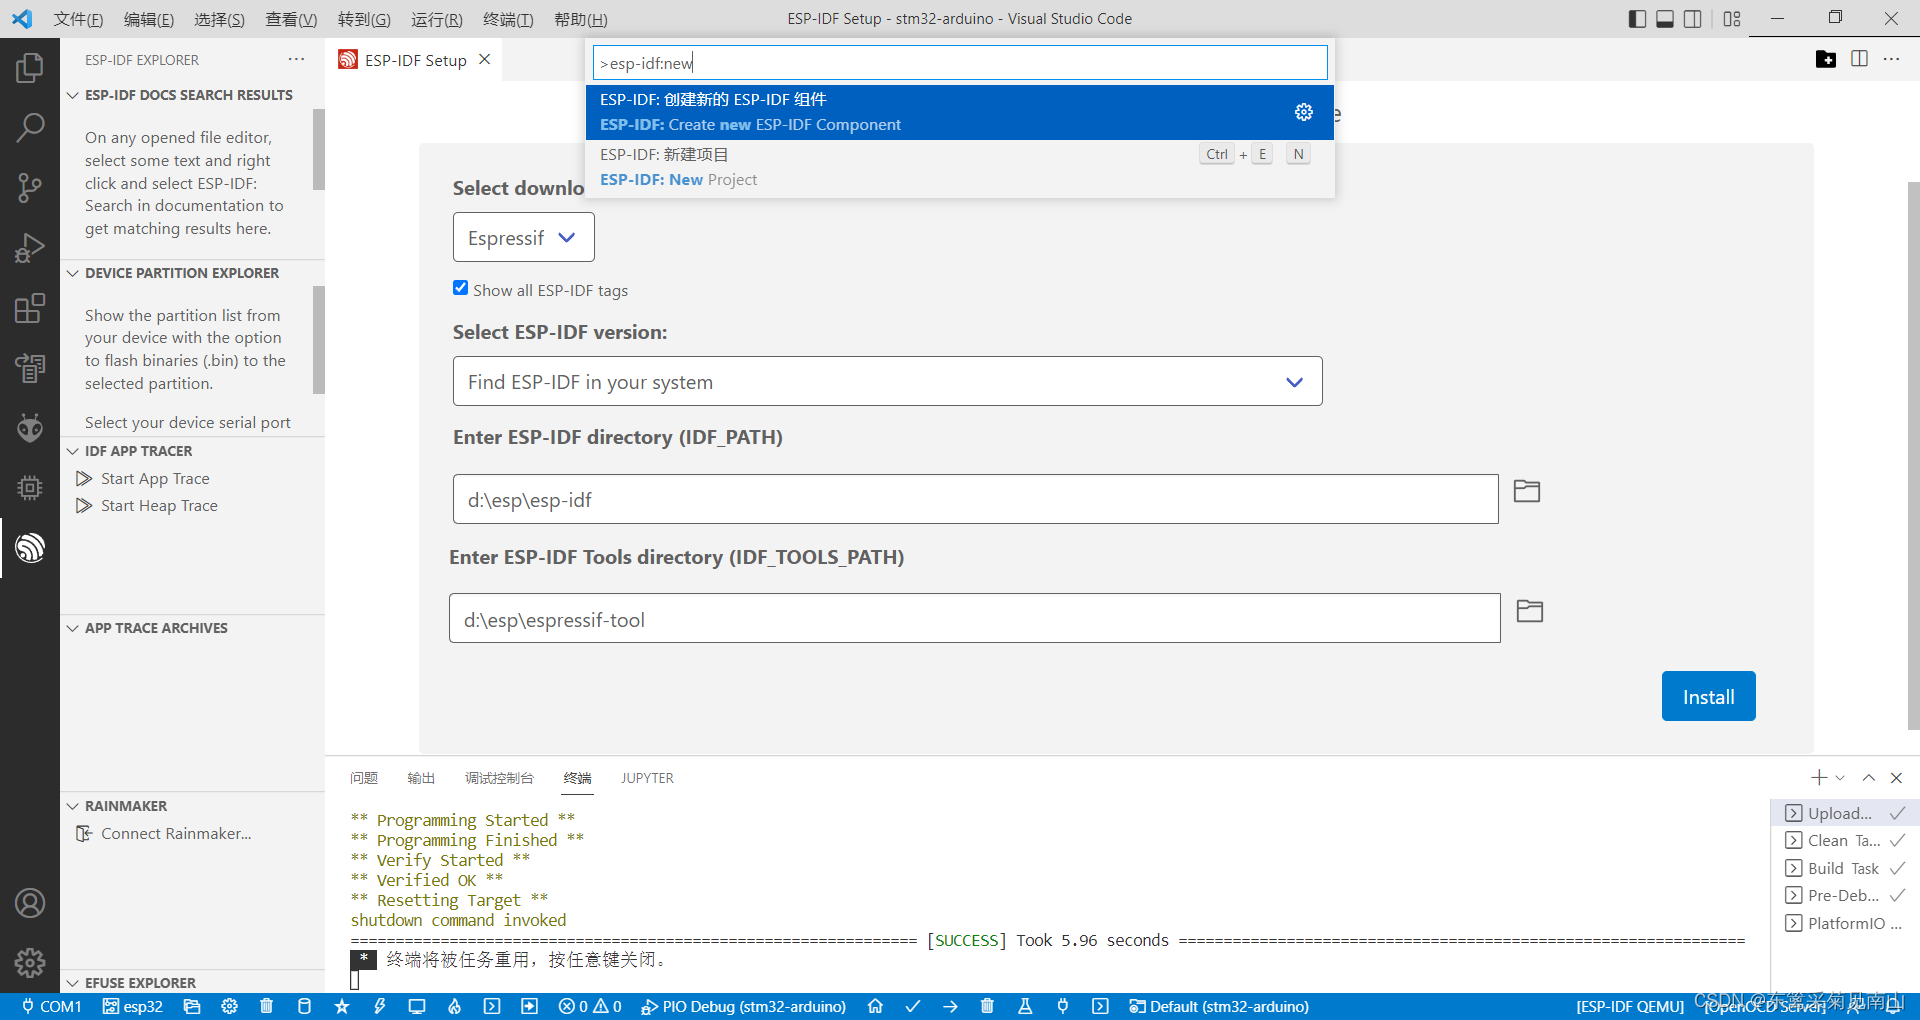Viewport: 1920px width, 1020px height.
Task: Select the ESP-IDF Explorer activity bar icon
Action: tap(30, 548)
